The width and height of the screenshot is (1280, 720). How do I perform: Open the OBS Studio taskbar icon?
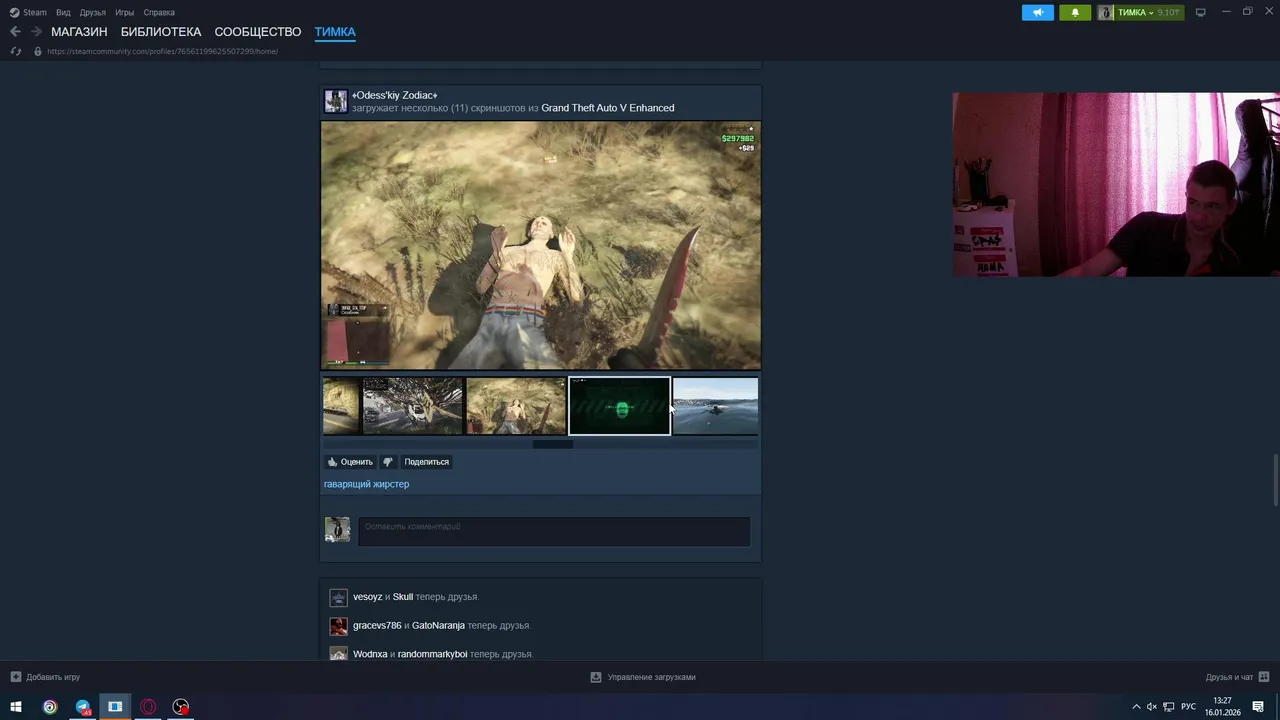point(181,707)
